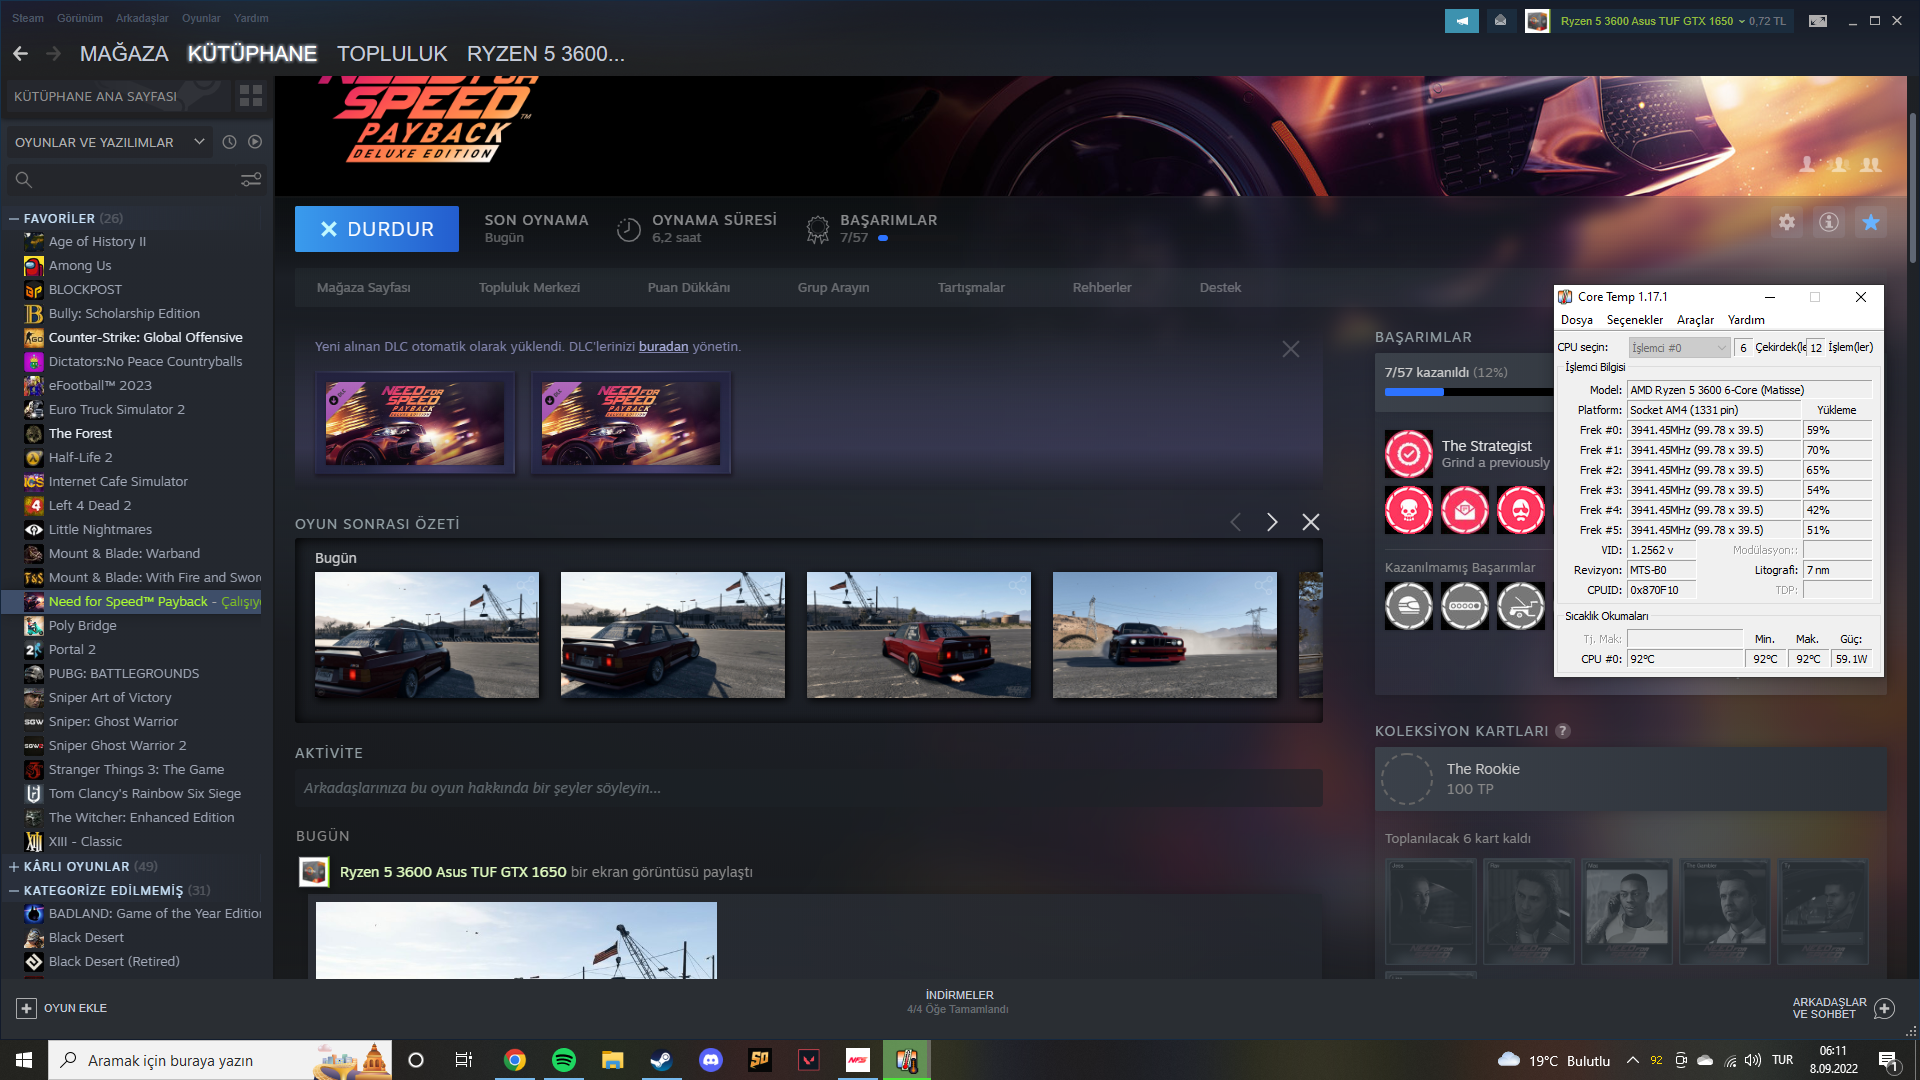Click the Core Temp CPU #0 processor dropdown
The height and width of the screenshot is (1080, 1920).
pos(1677,347)
